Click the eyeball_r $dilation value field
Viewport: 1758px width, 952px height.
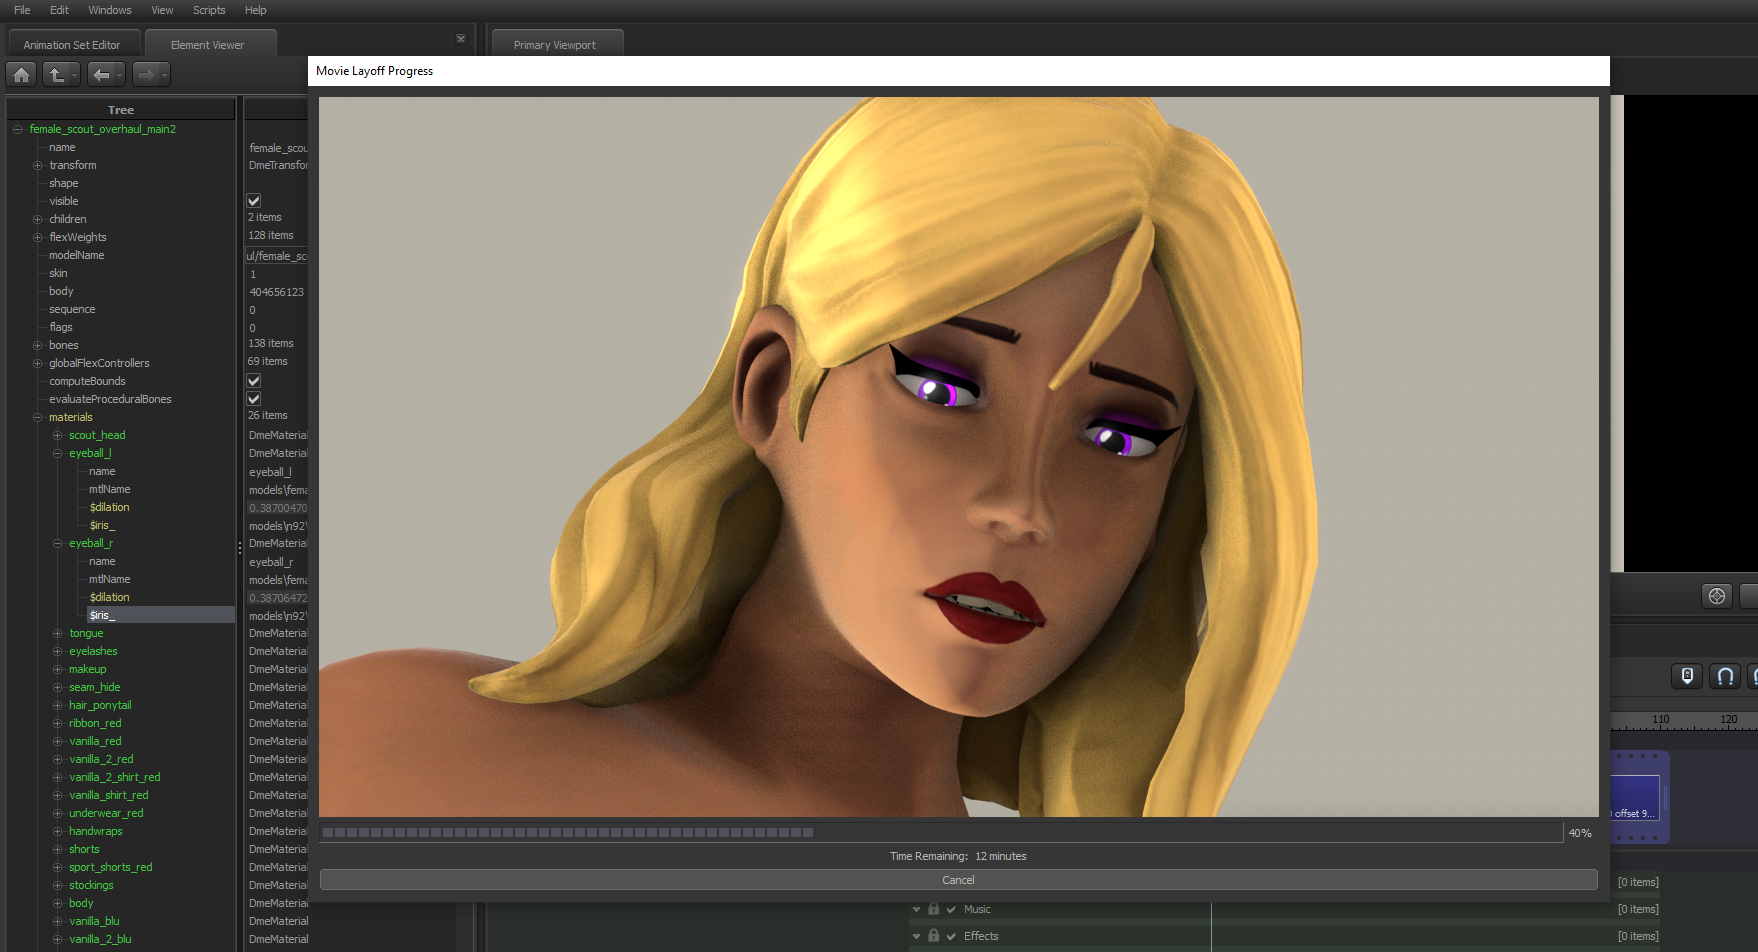click(277, 598)
